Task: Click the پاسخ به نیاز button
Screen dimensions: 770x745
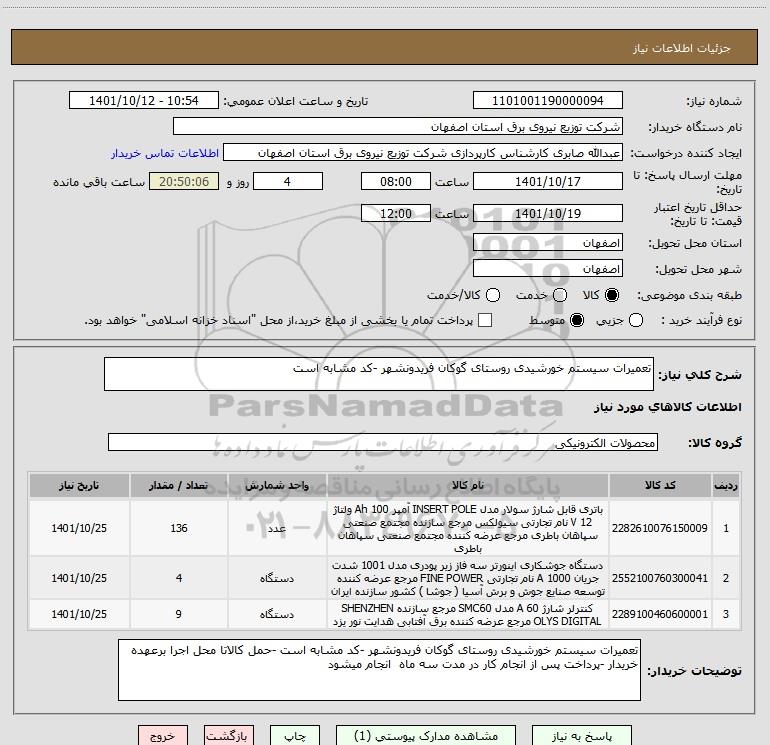Action: click(582, 736)
